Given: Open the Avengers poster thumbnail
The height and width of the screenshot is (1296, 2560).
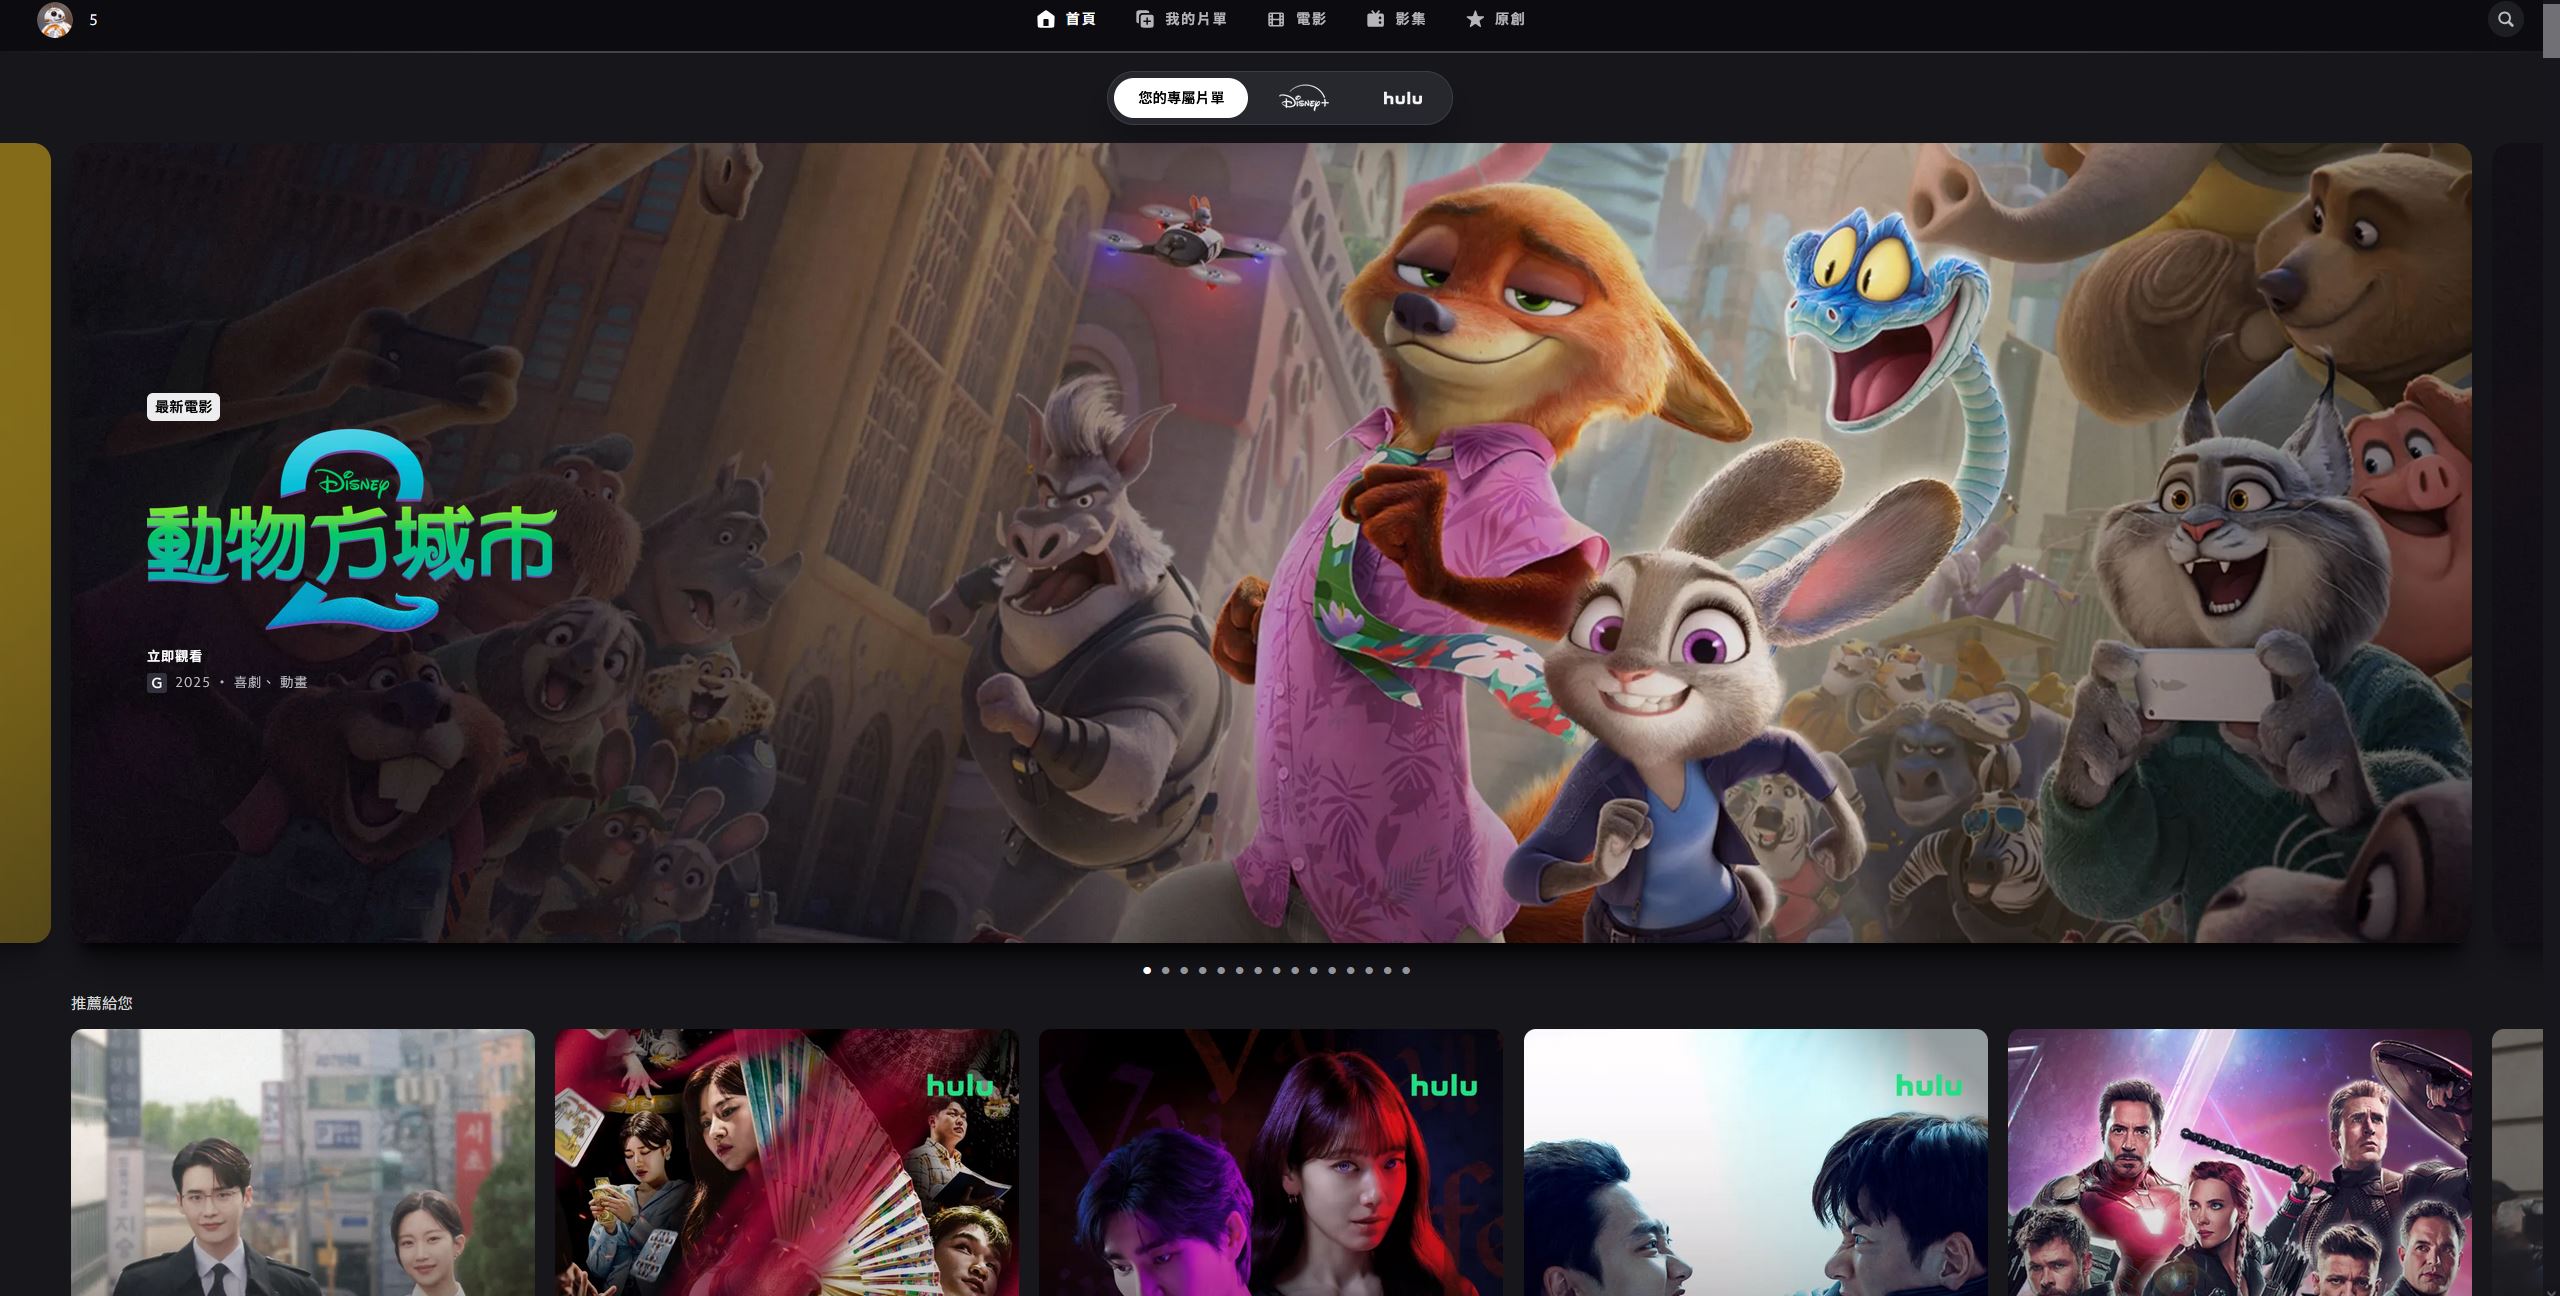Looking at the screenshot, I should (x=2239, y=1162).
